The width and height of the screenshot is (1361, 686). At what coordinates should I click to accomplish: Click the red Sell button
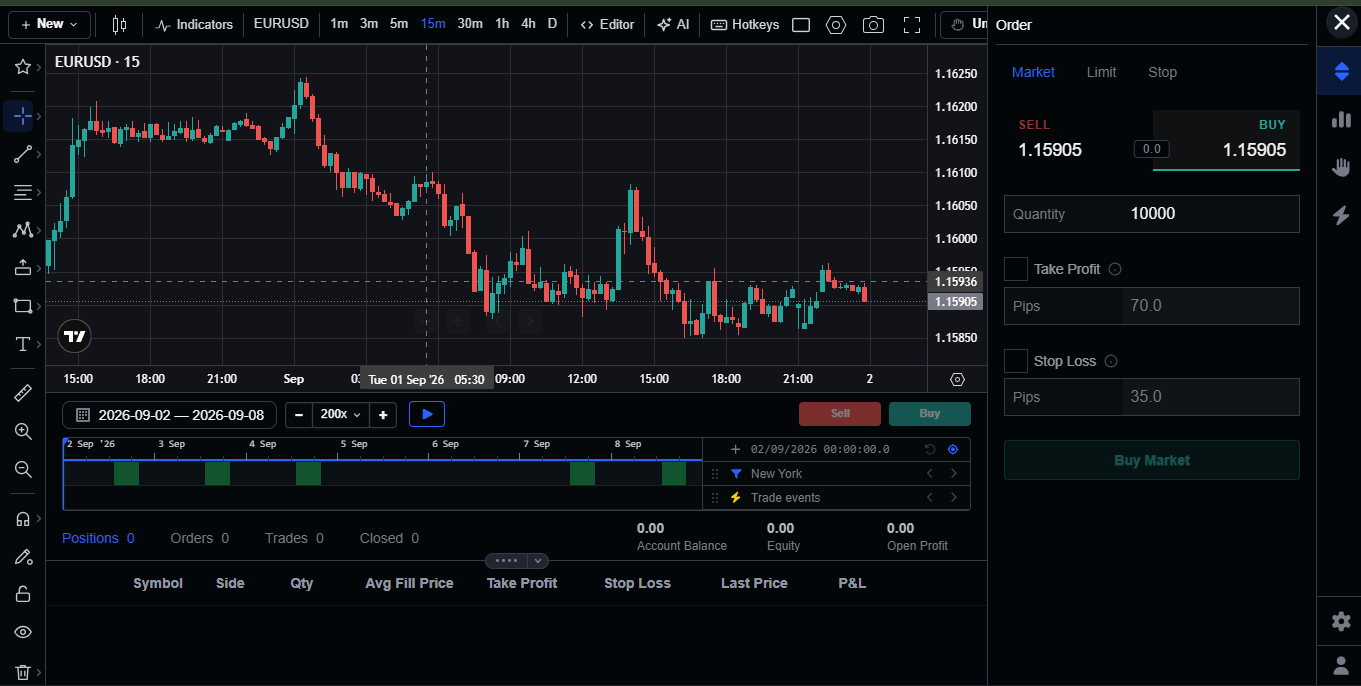(x=840, y=414)
